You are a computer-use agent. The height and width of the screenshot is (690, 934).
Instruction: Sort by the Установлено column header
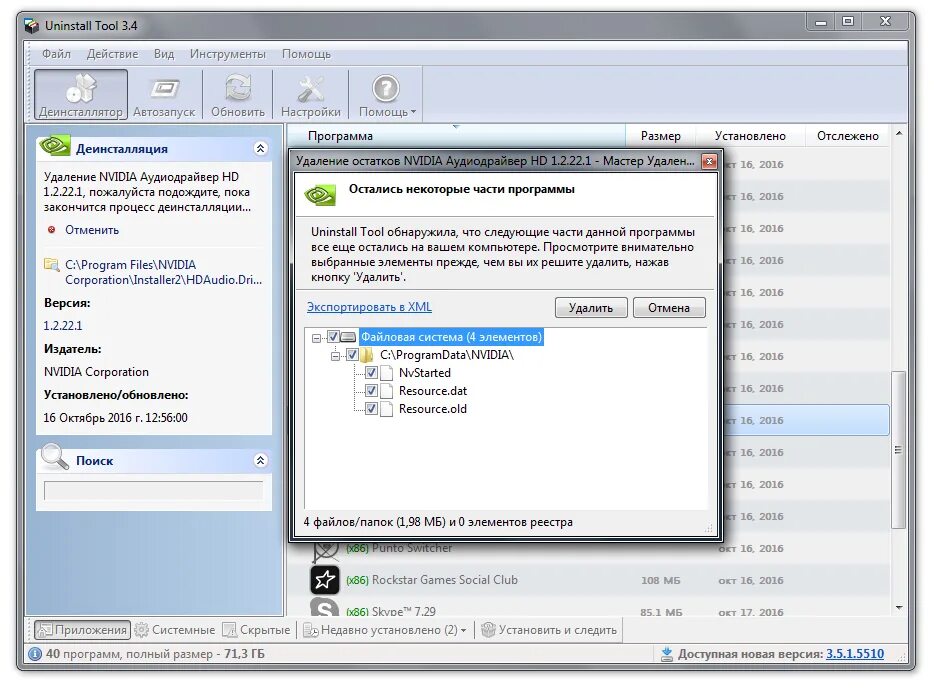point(750,136)
